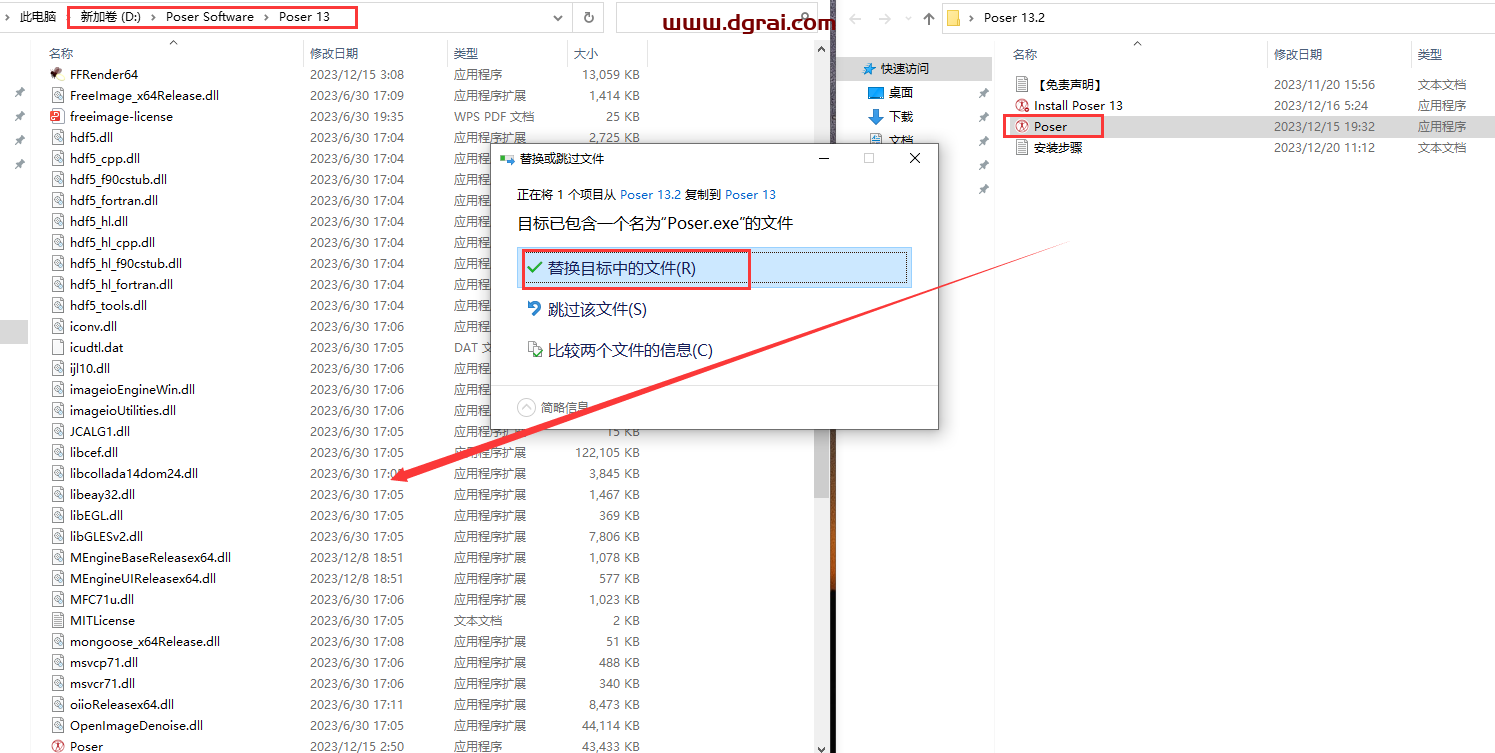
Task: Click the libcef.dll file icon
Action: point(57,452)
